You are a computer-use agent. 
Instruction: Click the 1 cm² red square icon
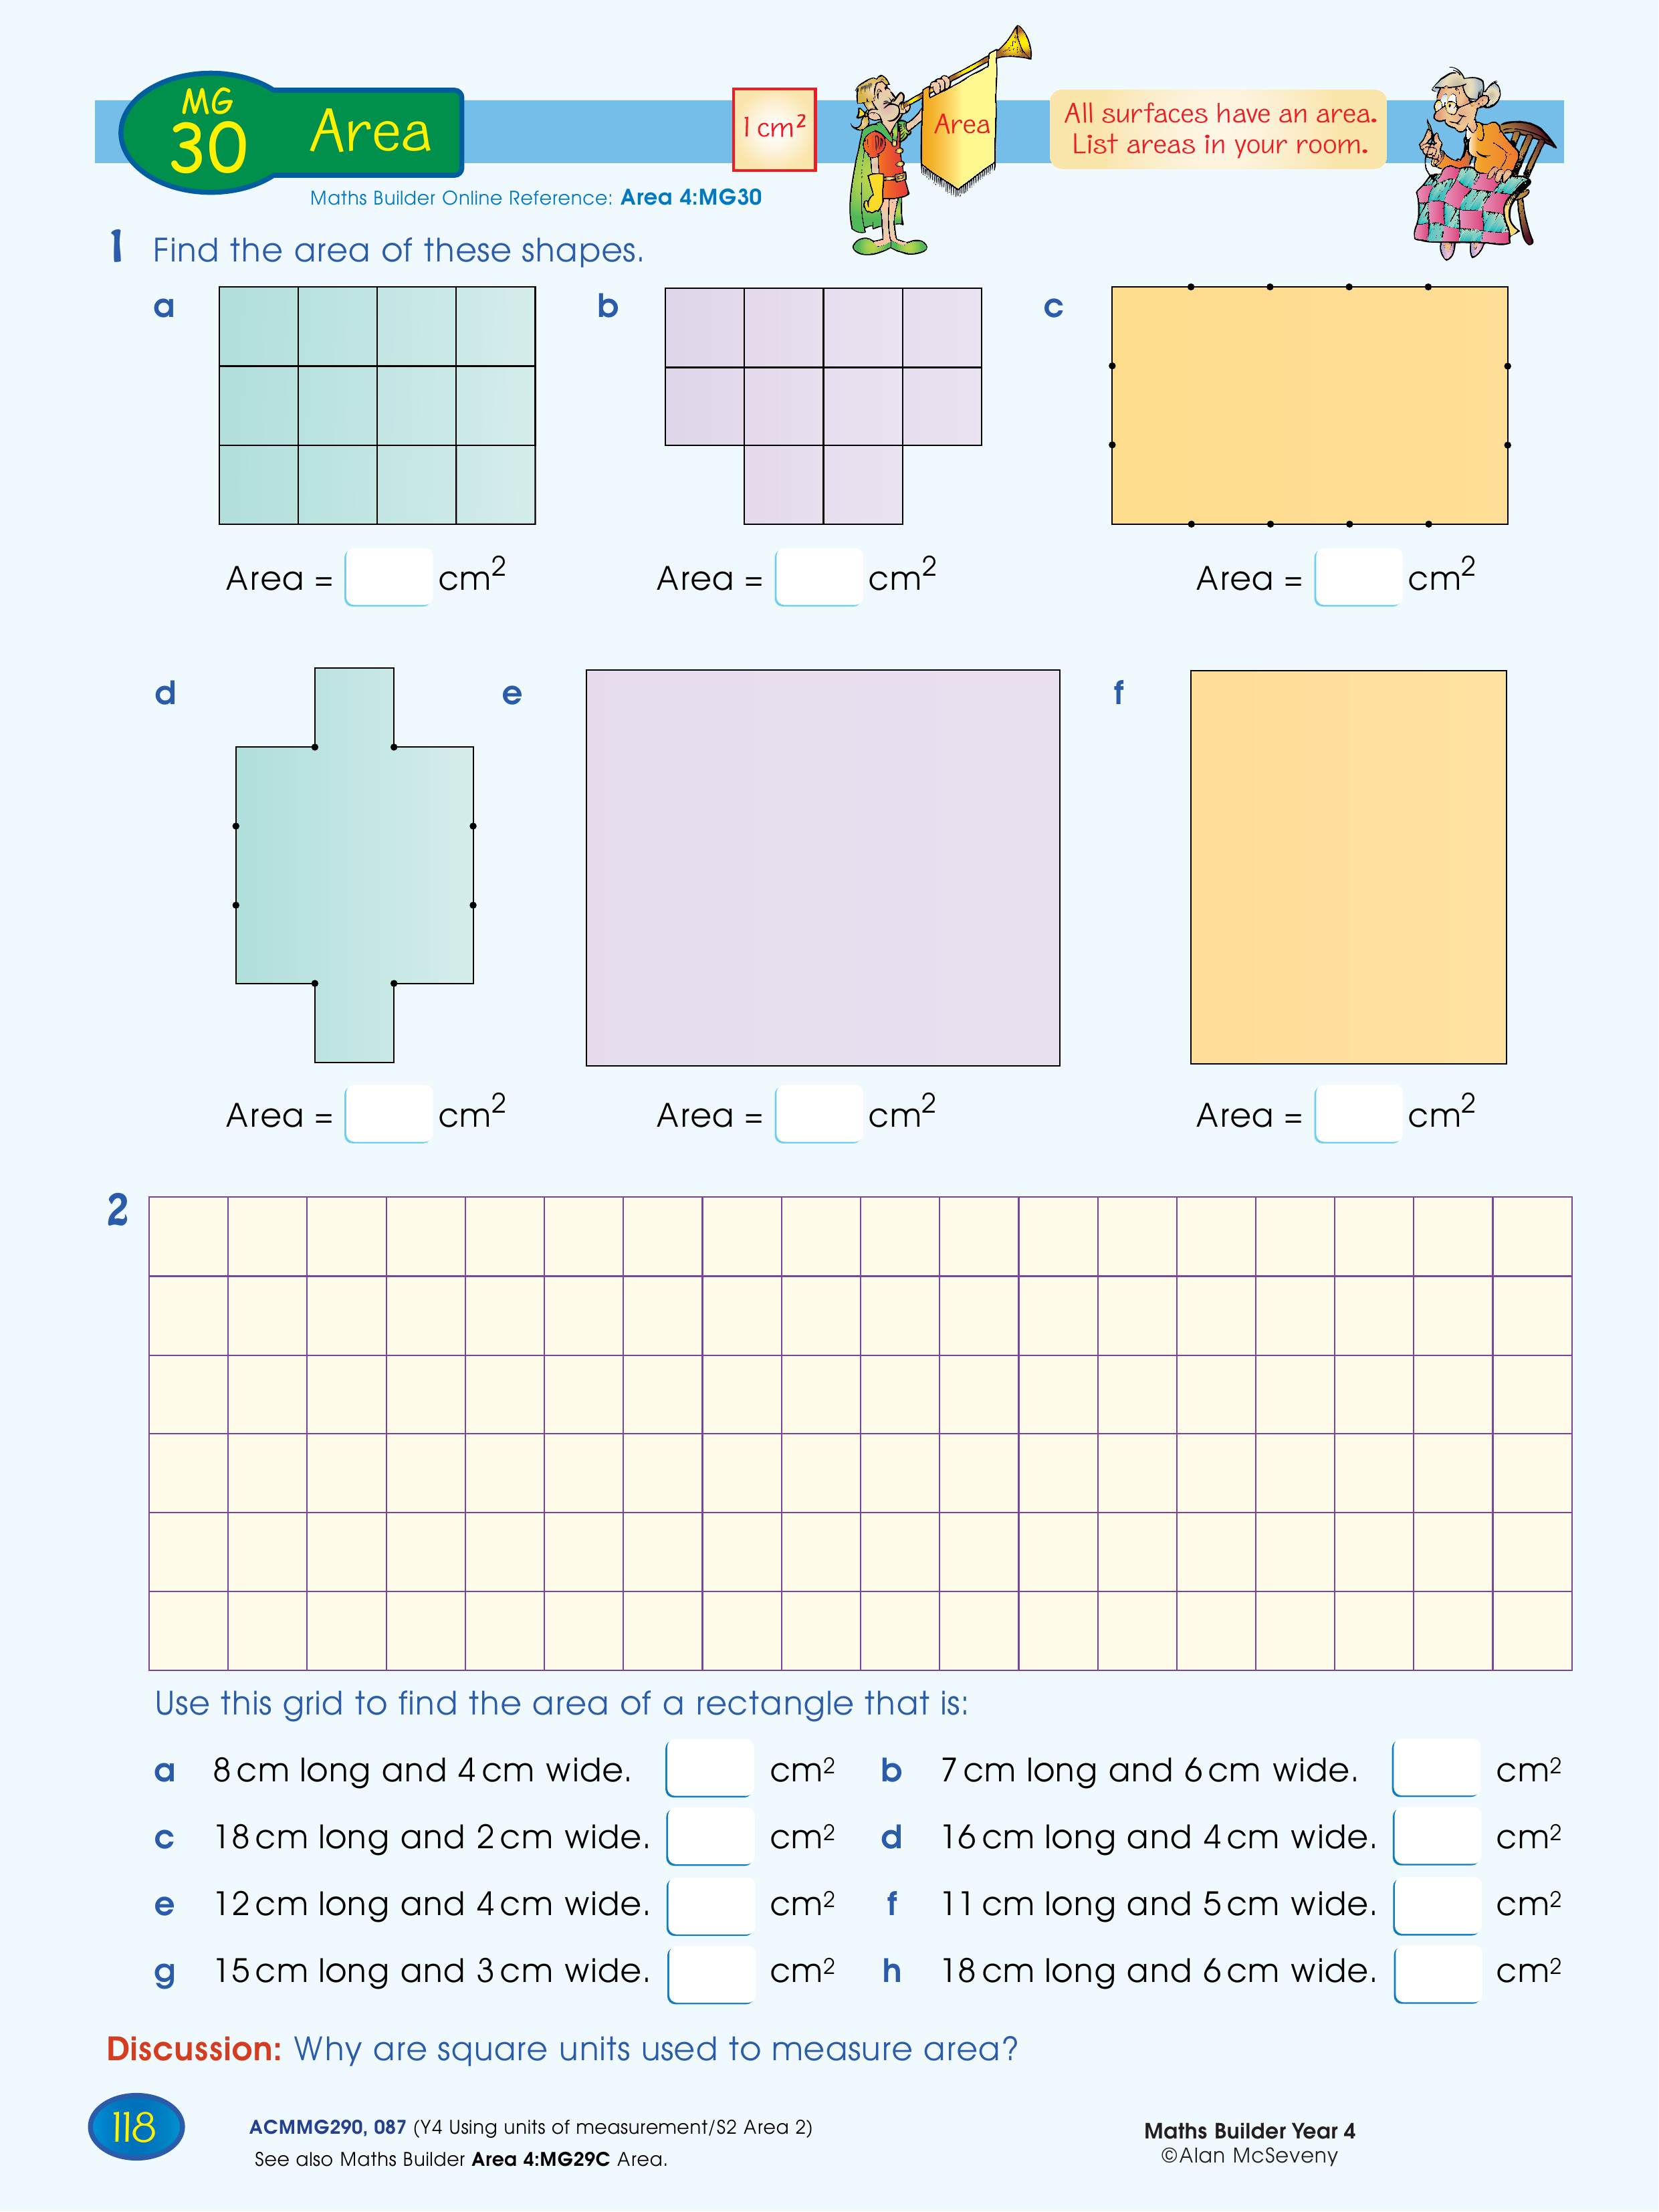(x=774, y=129)
